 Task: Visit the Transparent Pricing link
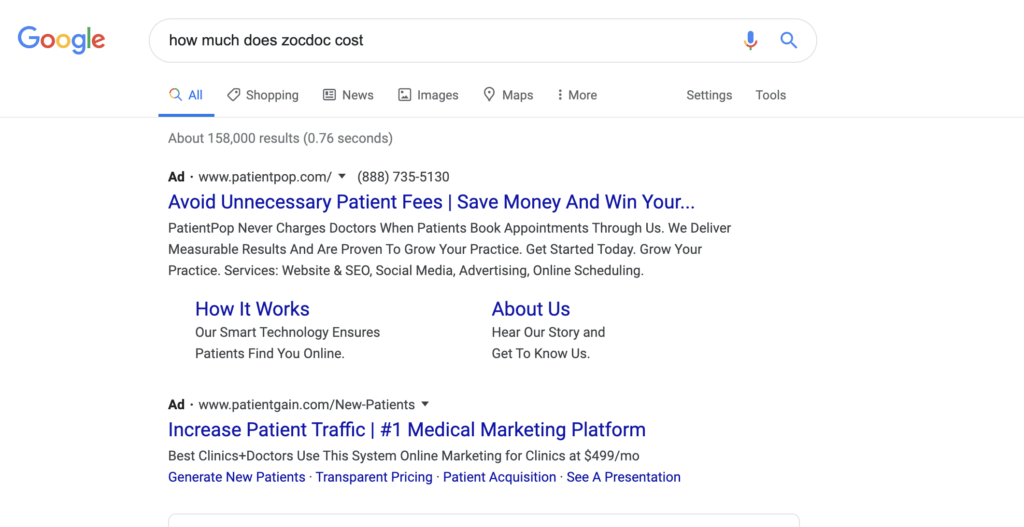click(x=374, y=477)
